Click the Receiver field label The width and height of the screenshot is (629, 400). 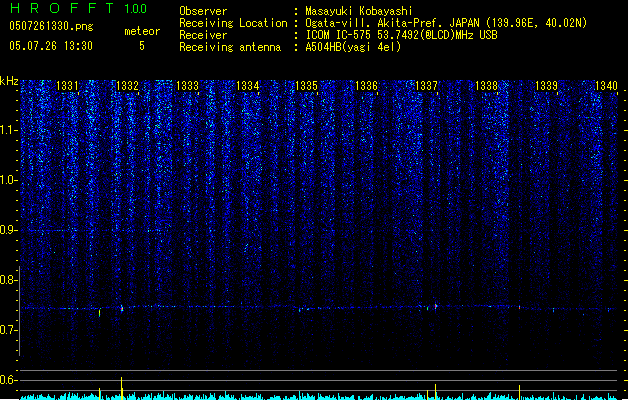point(203,35)
